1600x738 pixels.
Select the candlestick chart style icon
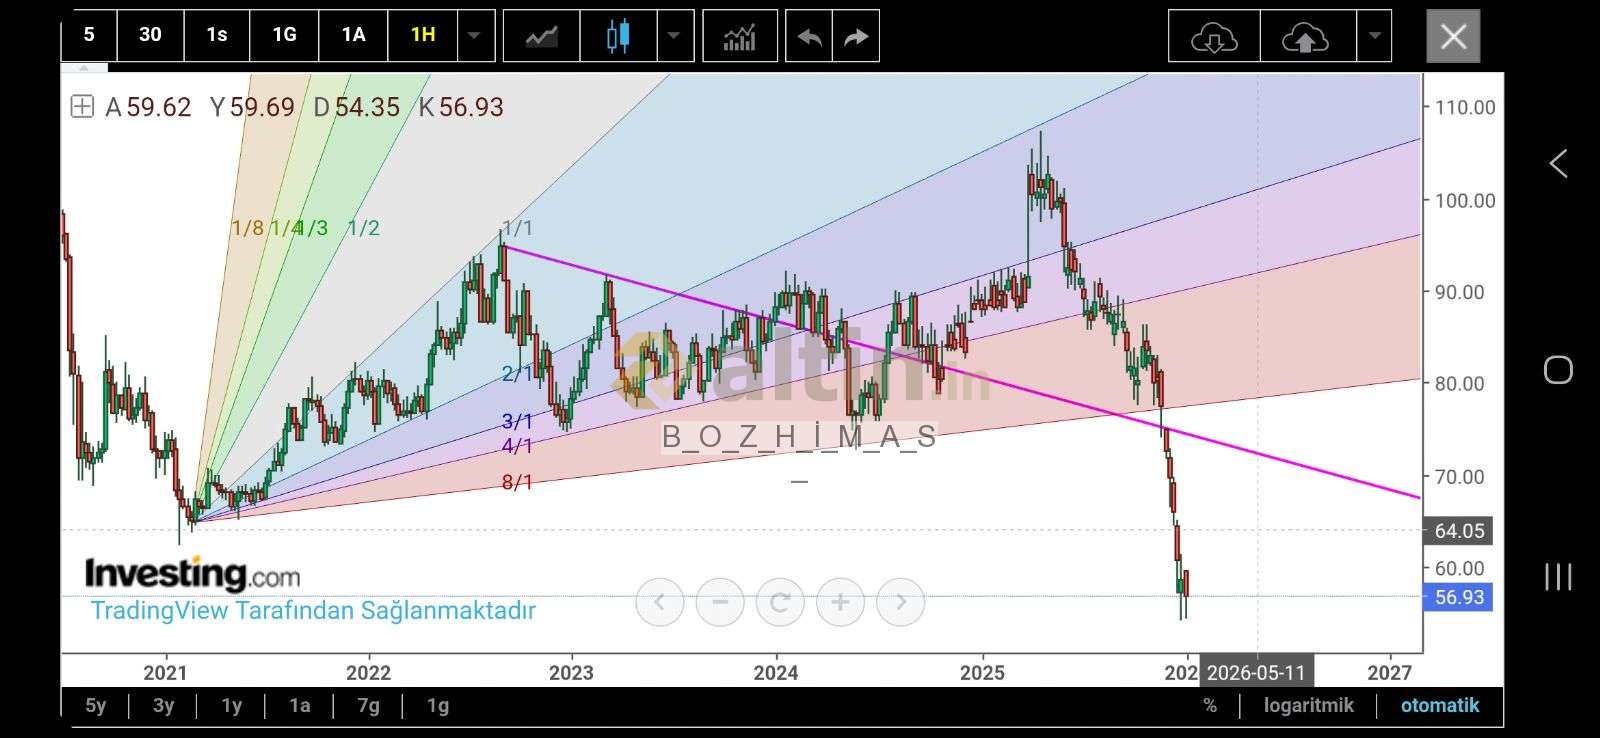(618, 37)
